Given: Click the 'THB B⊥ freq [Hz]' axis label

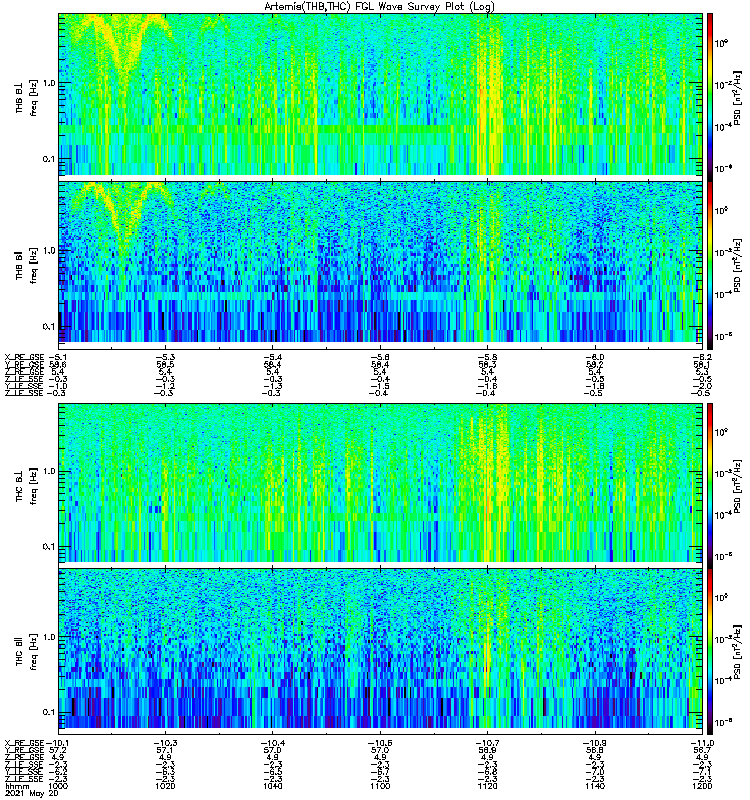Looking at the screenshot, I should pos(27,97).
